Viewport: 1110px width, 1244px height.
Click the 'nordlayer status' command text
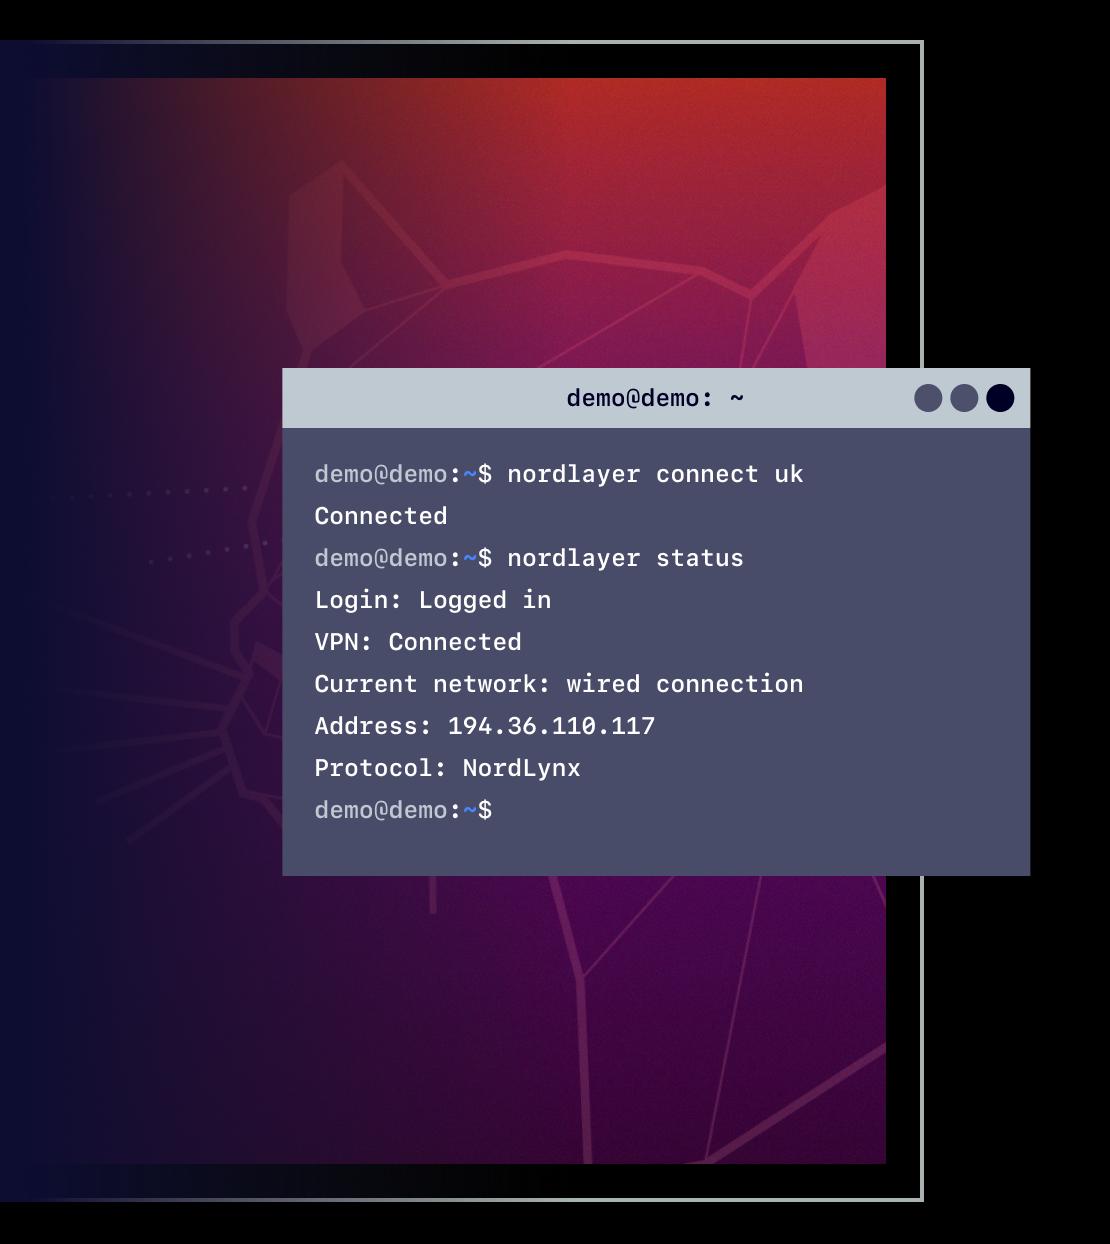pos(625,558)
